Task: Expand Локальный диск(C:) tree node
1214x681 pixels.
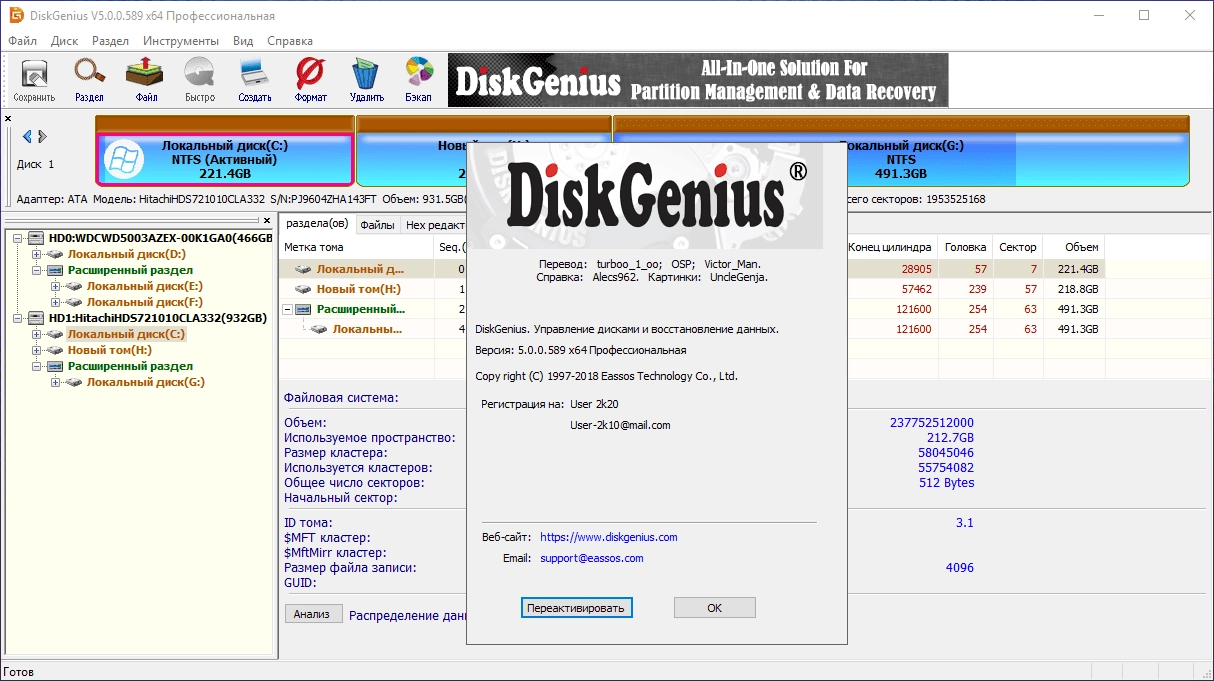Action: 37,334
